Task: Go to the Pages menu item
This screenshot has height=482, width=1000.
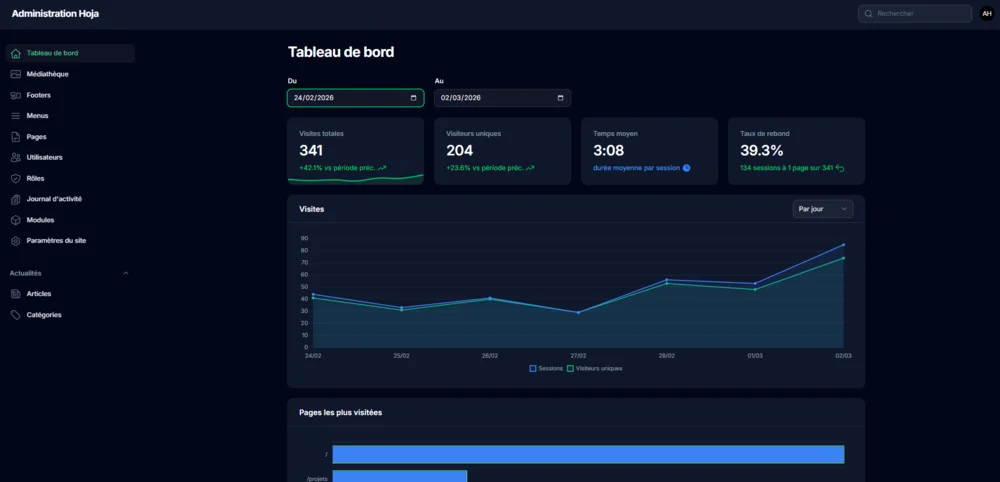Action: click(36, 137)
